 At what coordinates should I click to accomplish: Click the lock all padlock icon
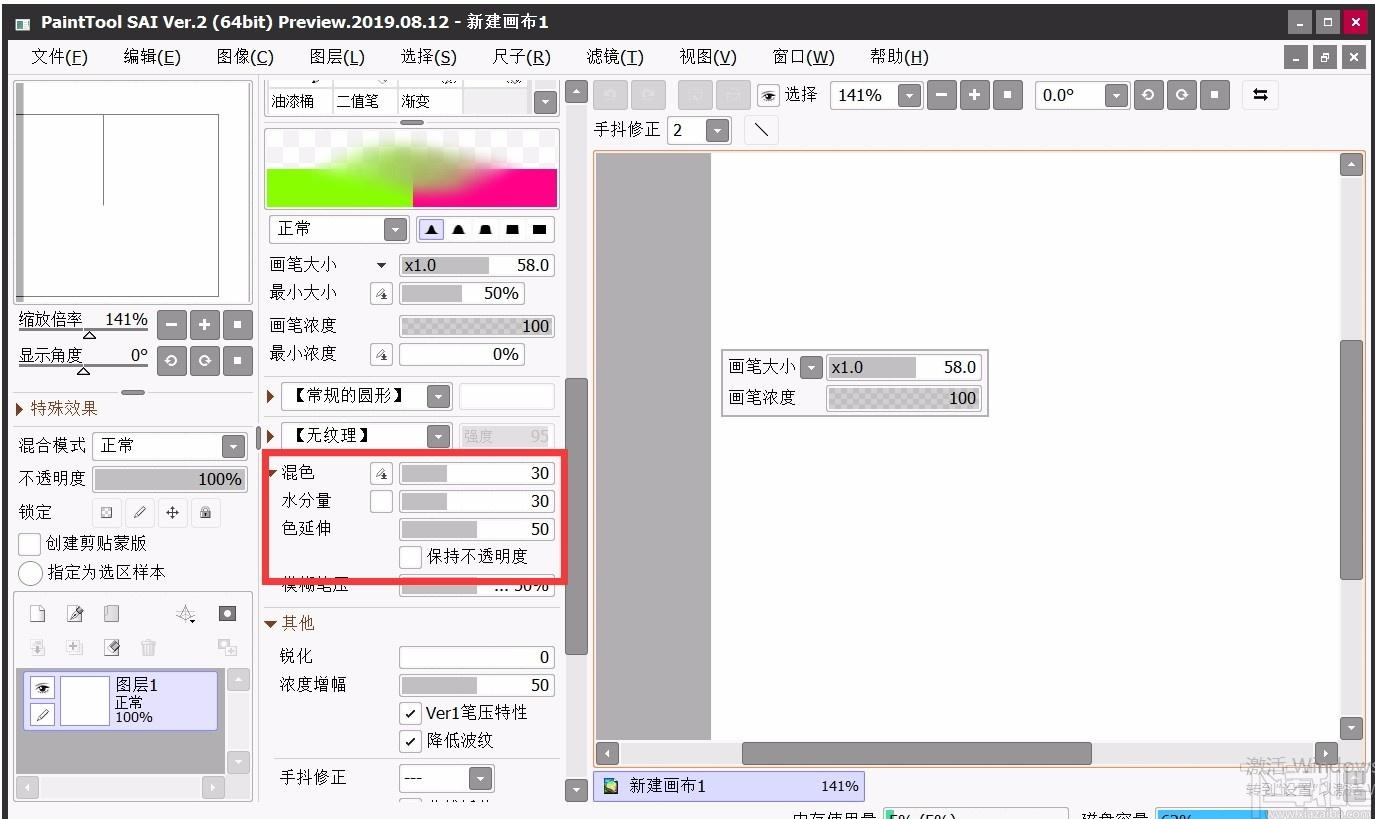click(205, 512)
